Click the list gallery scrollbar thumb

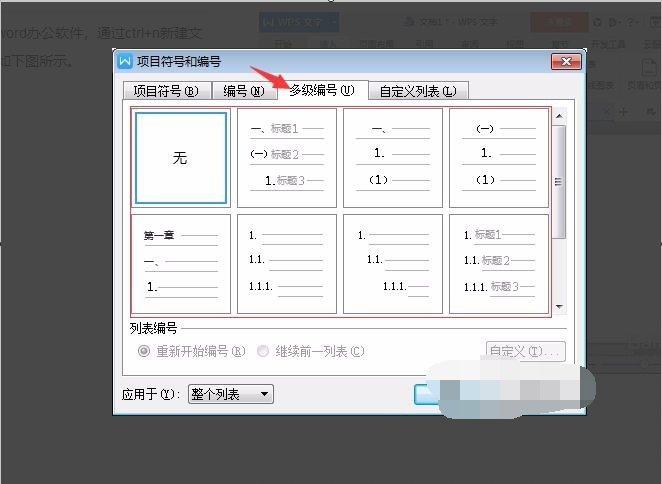pos(559,182)
